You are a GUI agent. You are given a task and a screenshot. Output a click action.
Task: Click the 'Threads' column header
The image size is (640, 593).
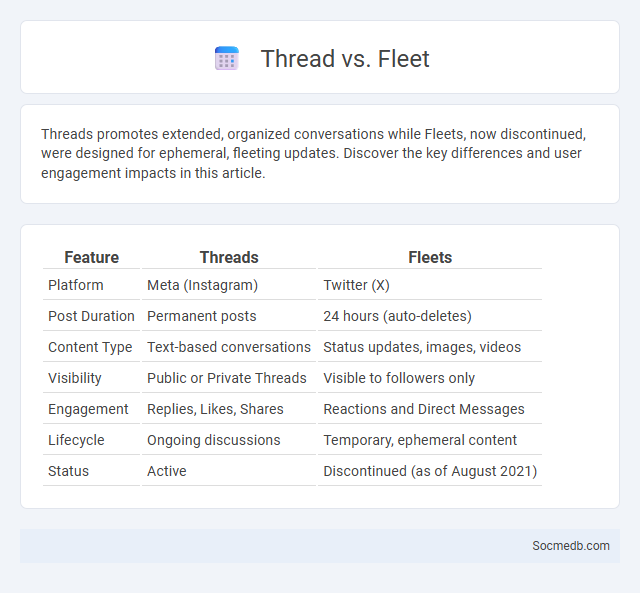pyautogui.click(x=229, y=258)
